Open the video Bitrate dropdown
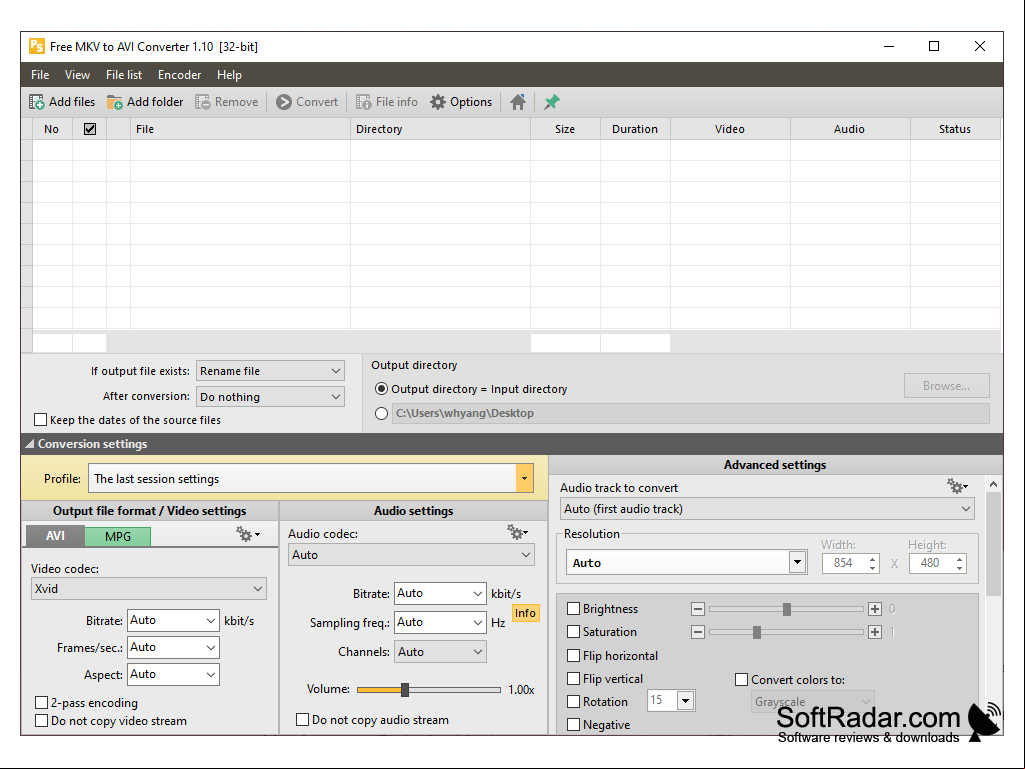 click(x=173, y=621)
